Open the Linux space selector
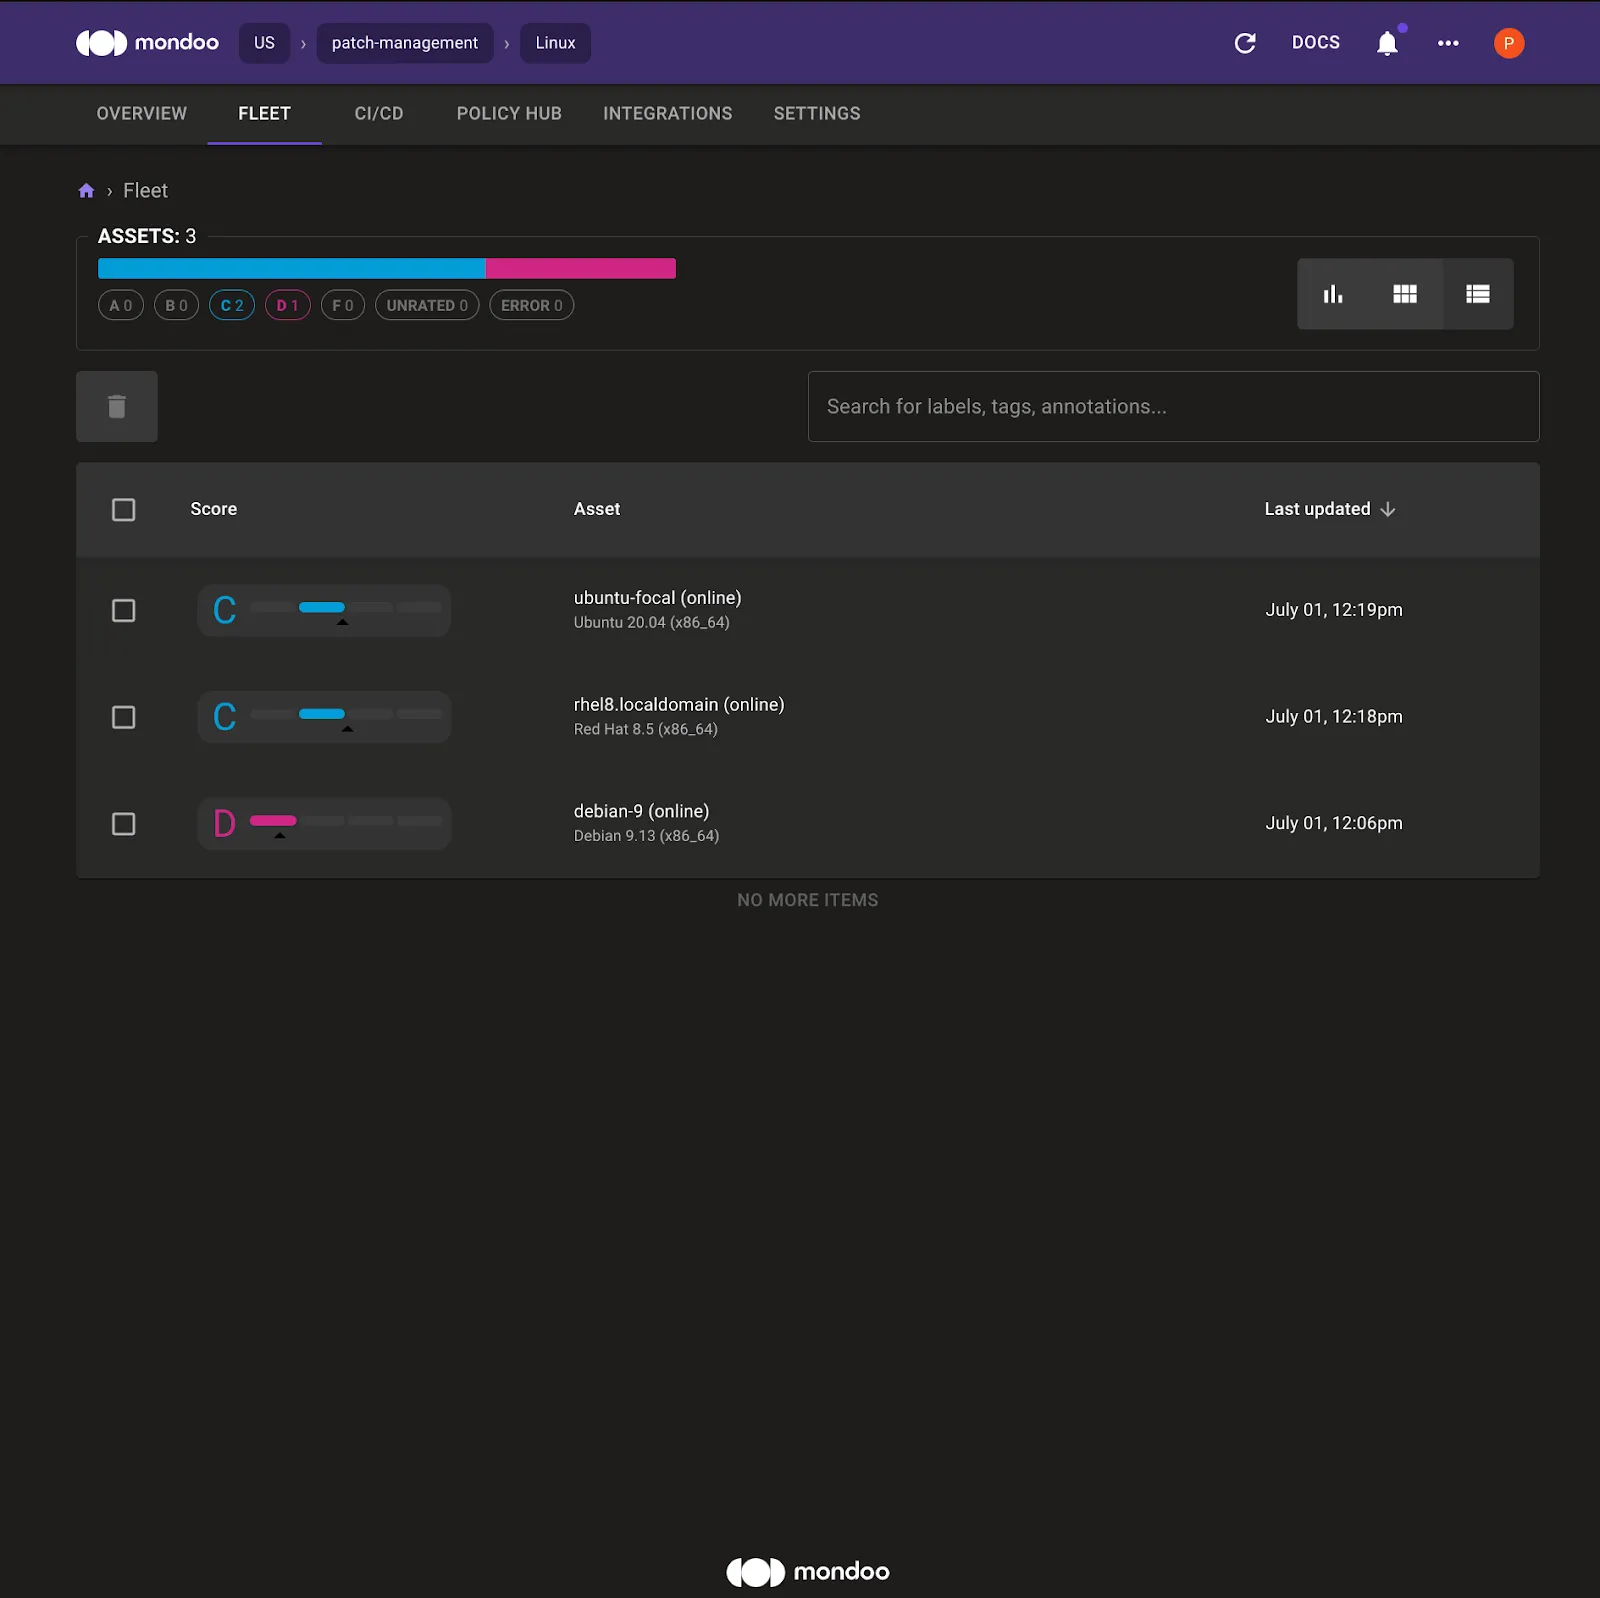Viewport: 1600px width, 1598px height. pos(555,43)
